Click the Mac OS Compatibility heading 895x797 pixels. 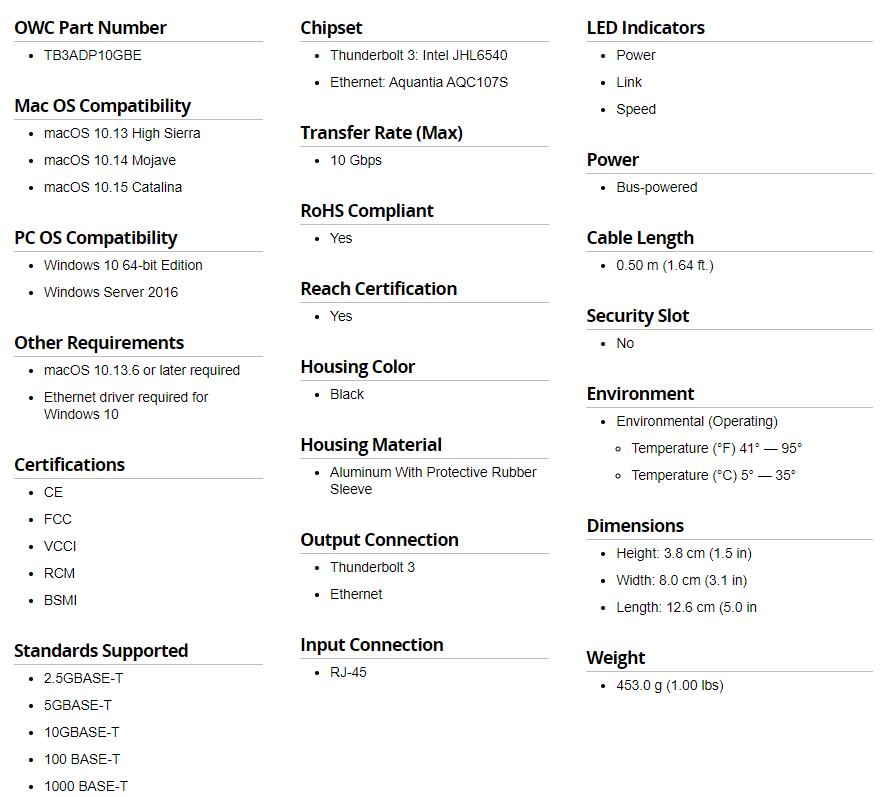tap(102, 106)
